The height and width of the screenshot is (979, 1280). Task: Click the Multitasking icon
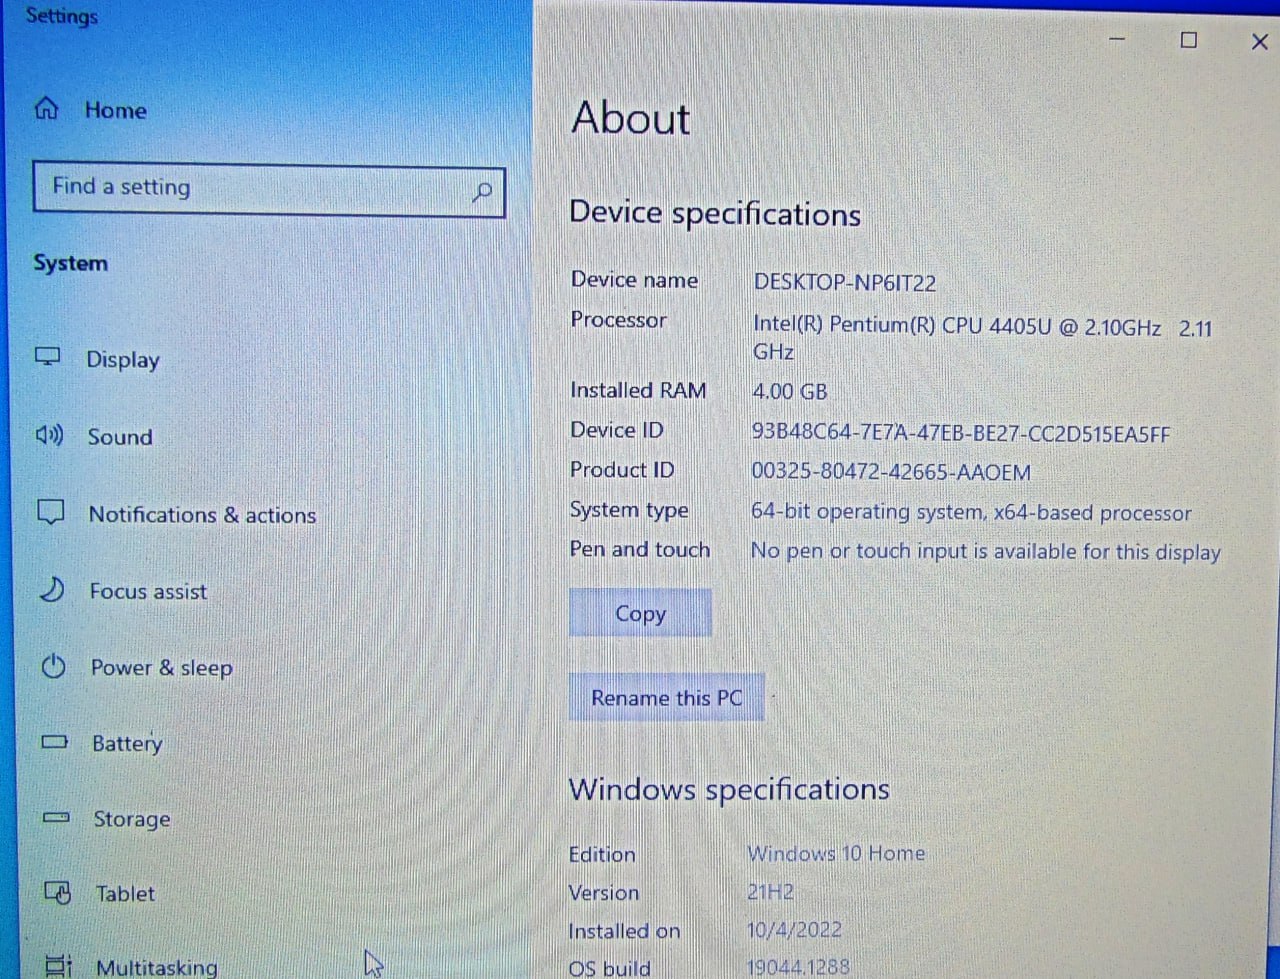(x=60, y=966)
